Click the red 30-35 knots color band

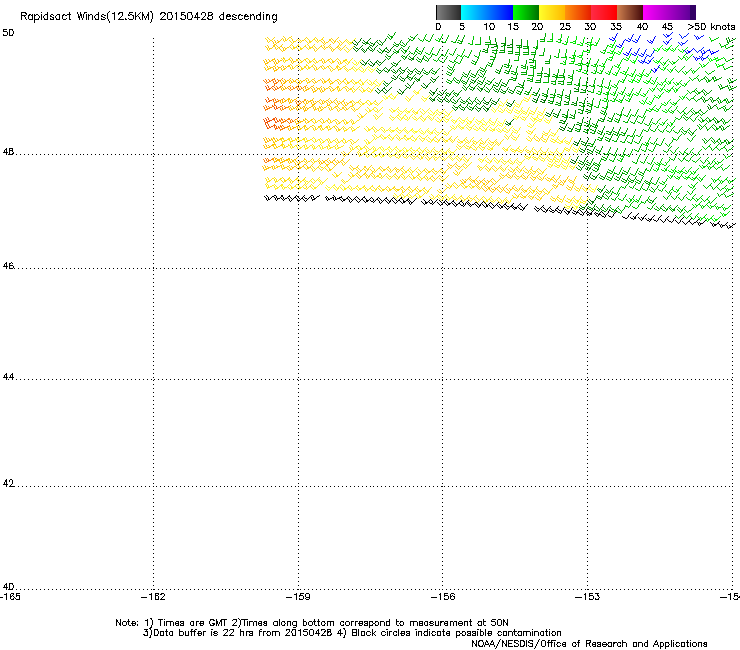[x=604, y=12]
